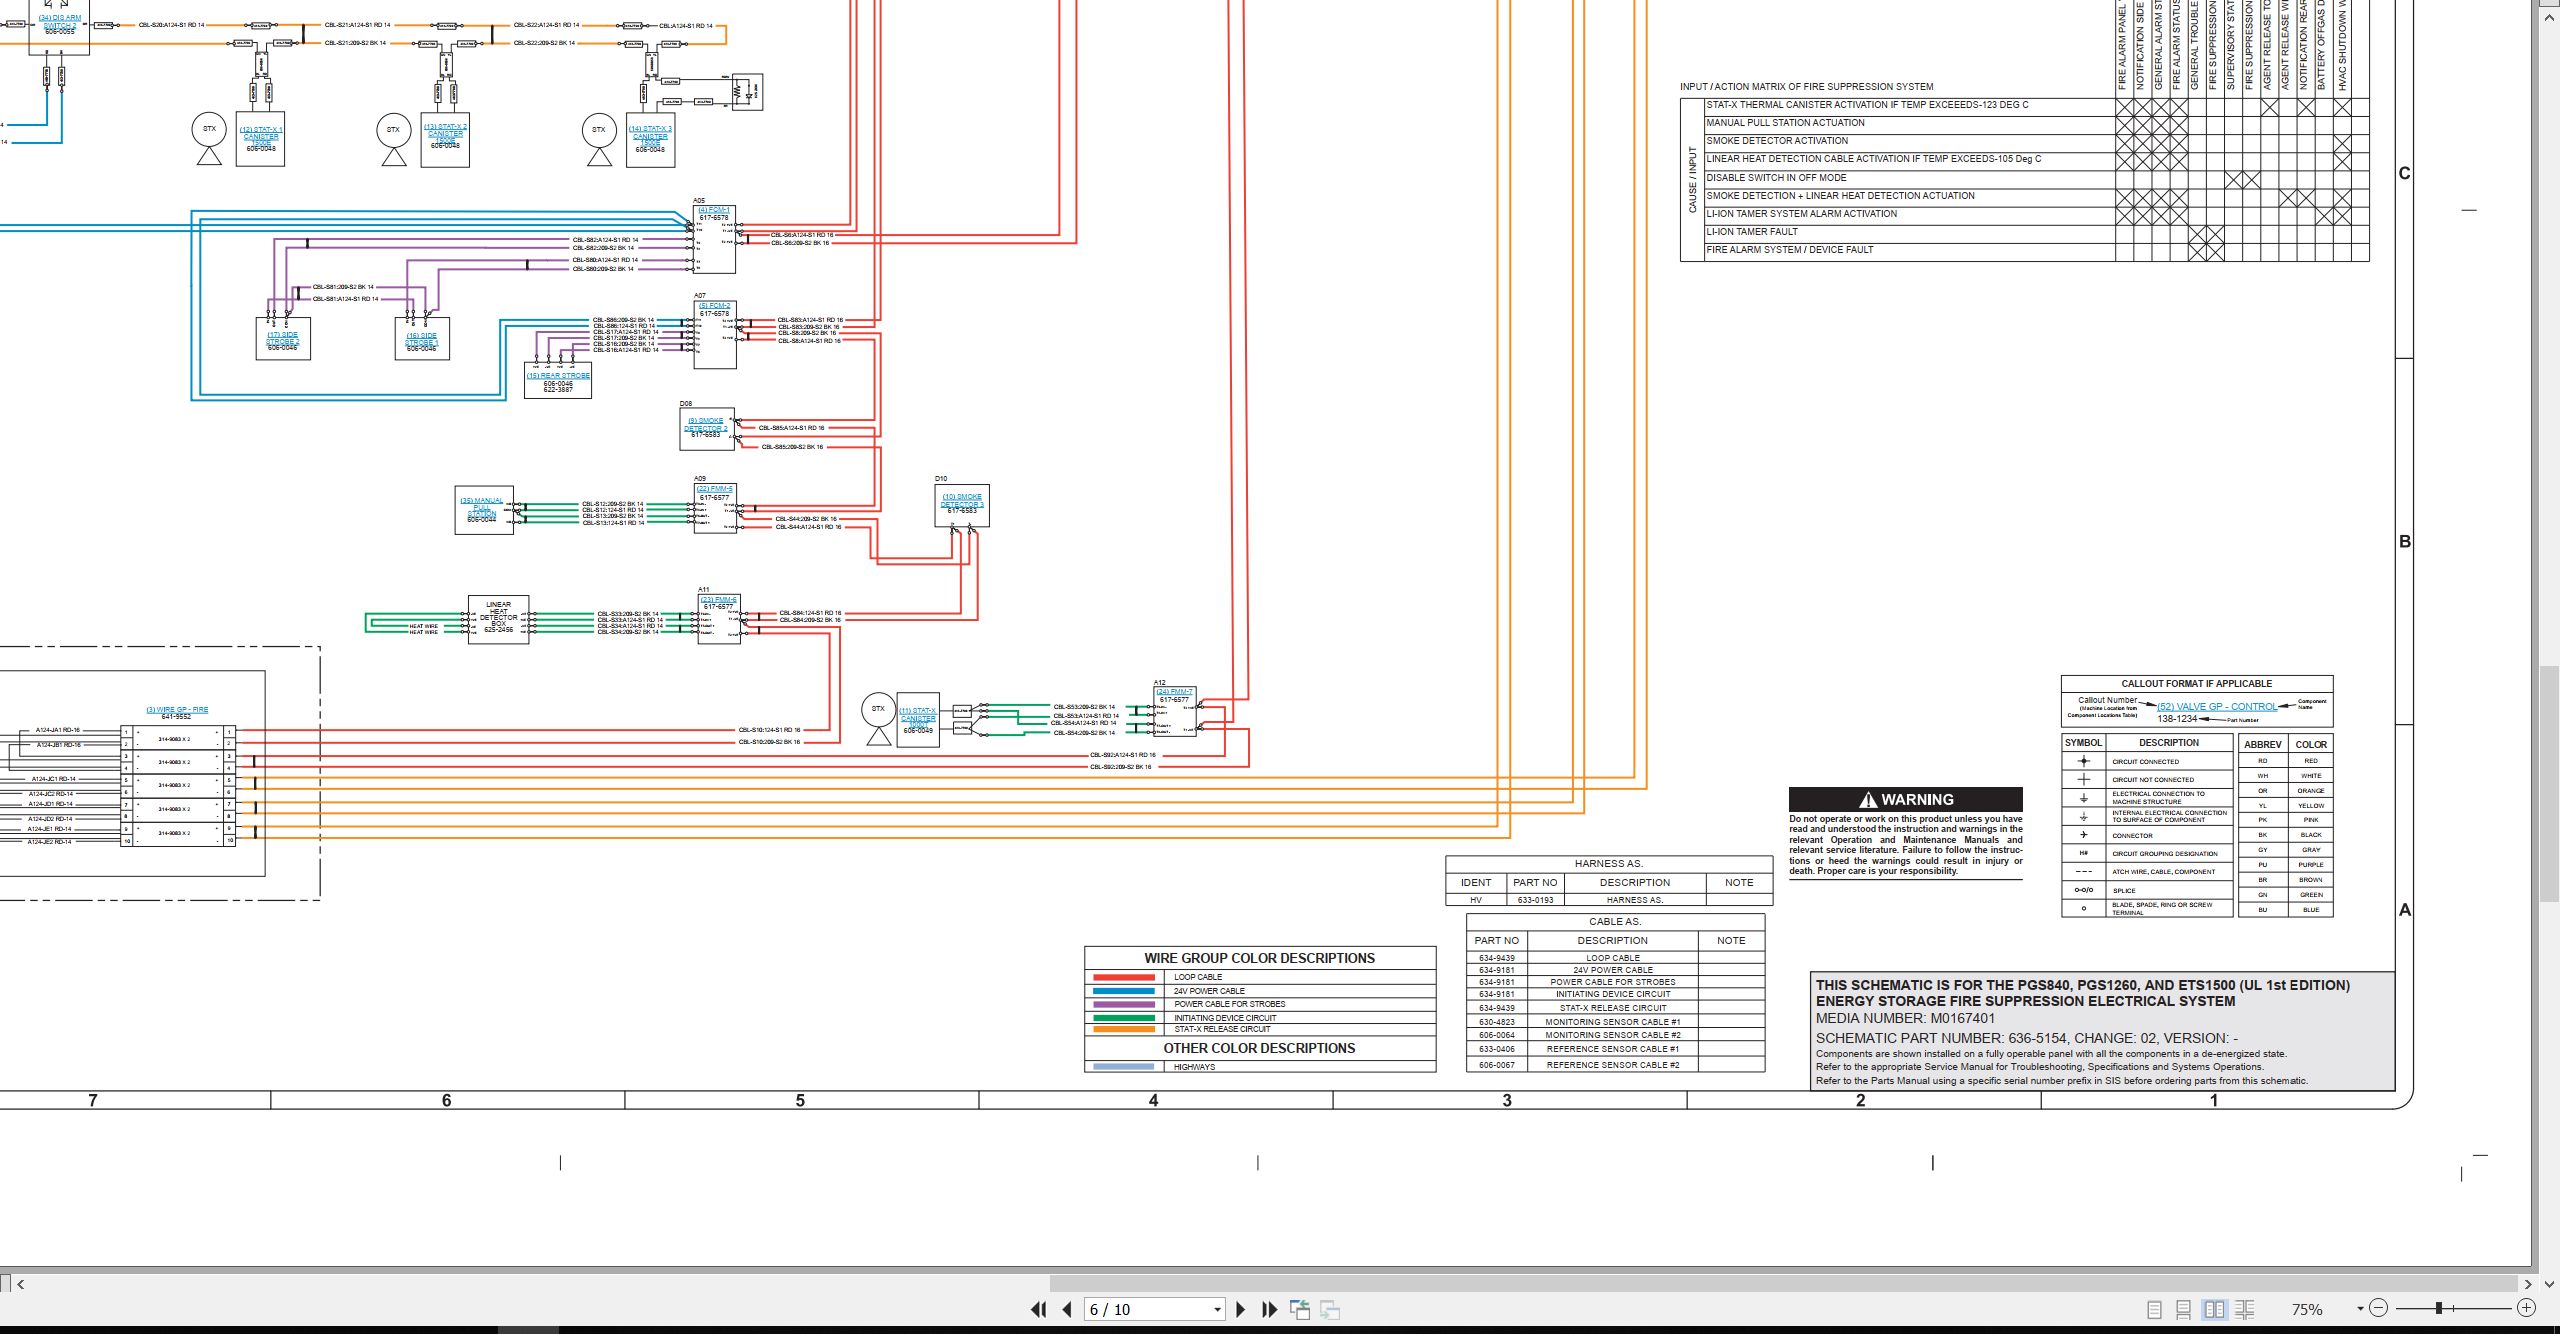
Task: Click the previous view navigation icon
Action: (1300, 1309)
